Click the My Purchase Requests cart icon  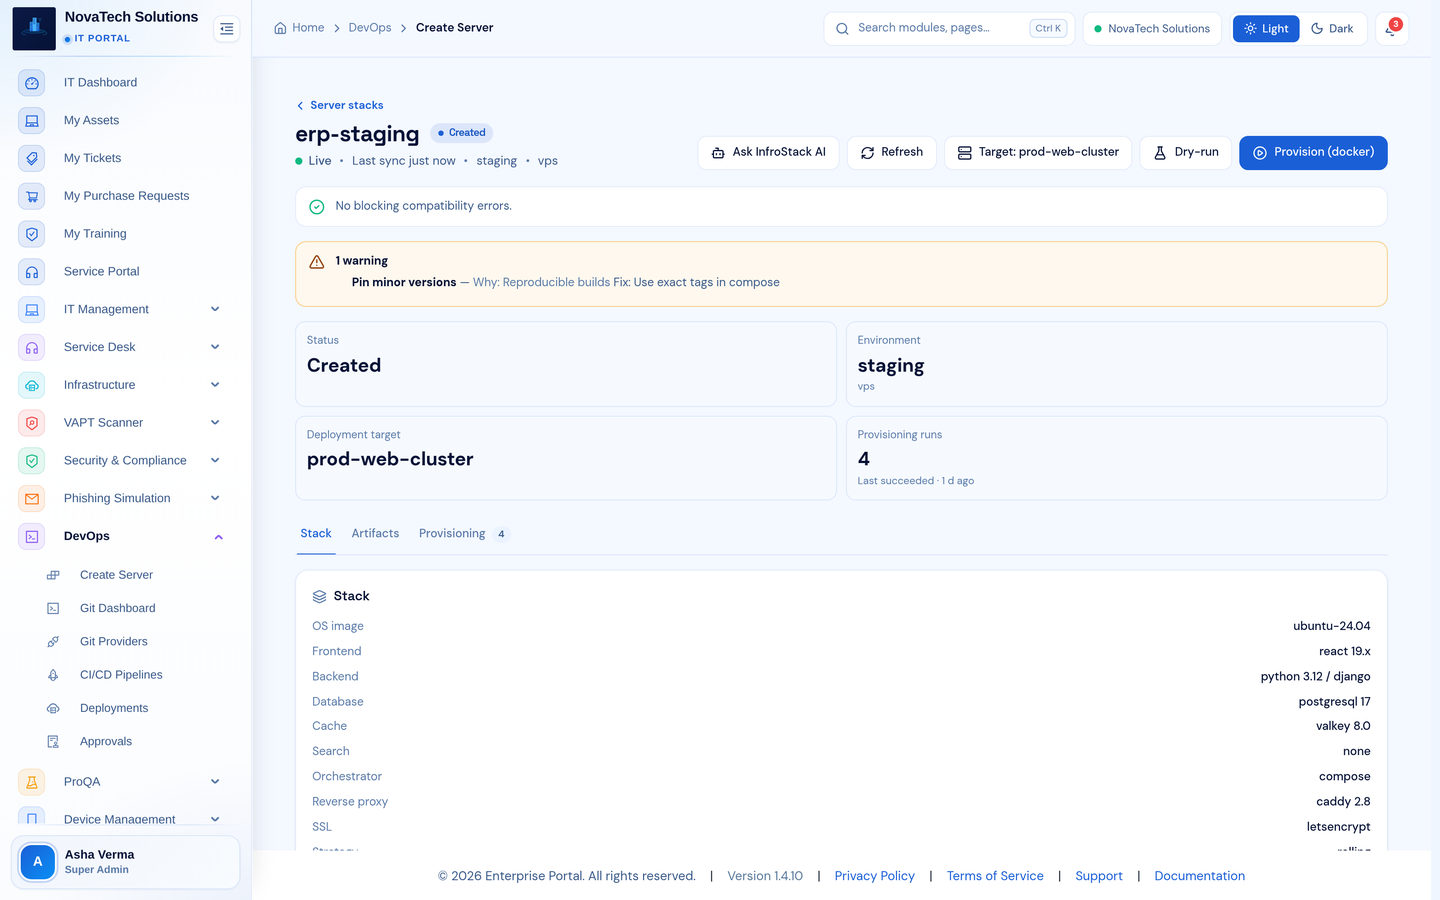click(32, 196)
